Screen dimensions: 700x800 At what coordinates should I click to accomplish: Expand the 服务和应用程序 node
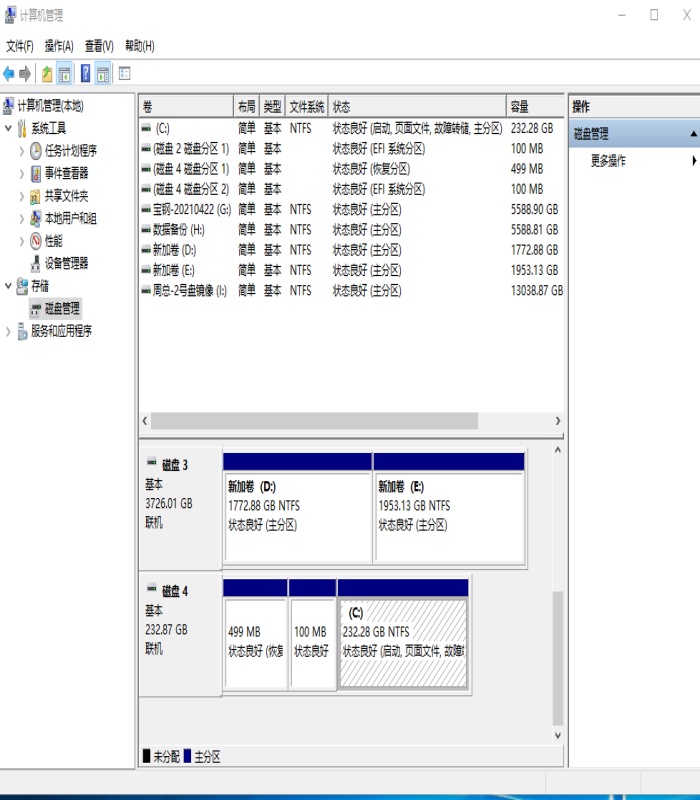click(x=9, y=331)
